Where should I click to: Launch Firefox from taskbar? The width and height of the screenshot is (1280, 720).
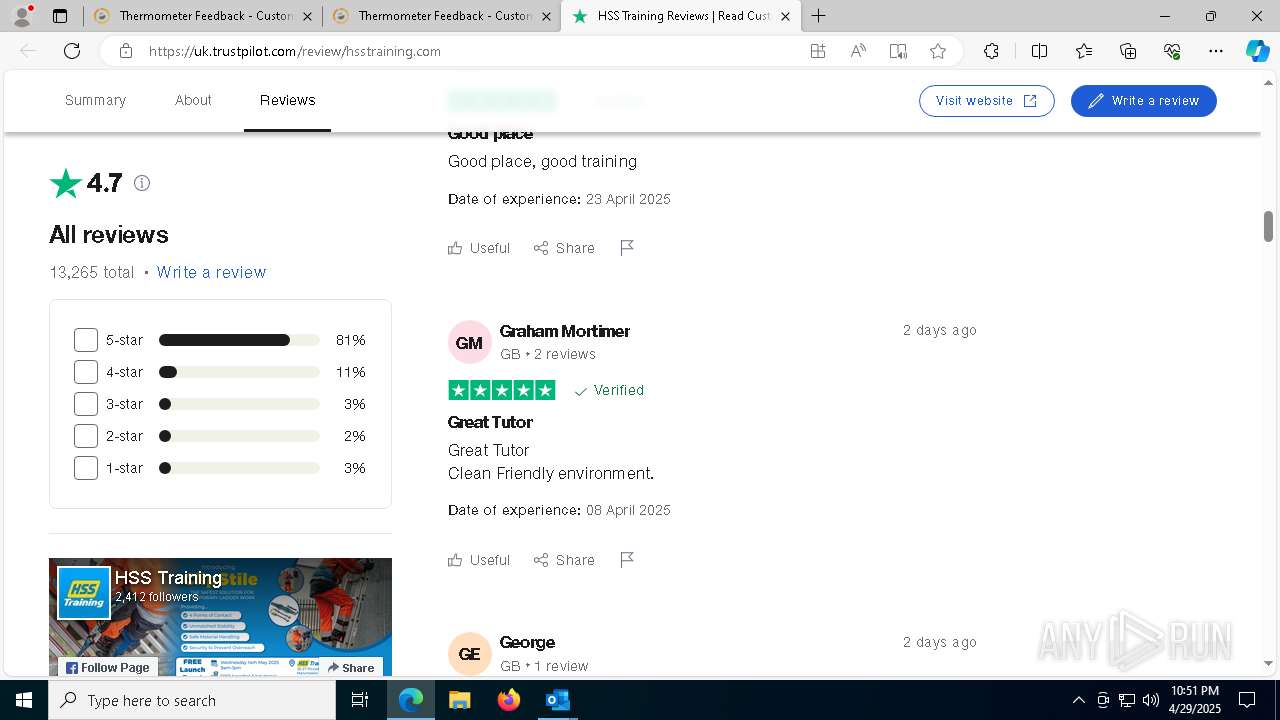pos(508,700)
